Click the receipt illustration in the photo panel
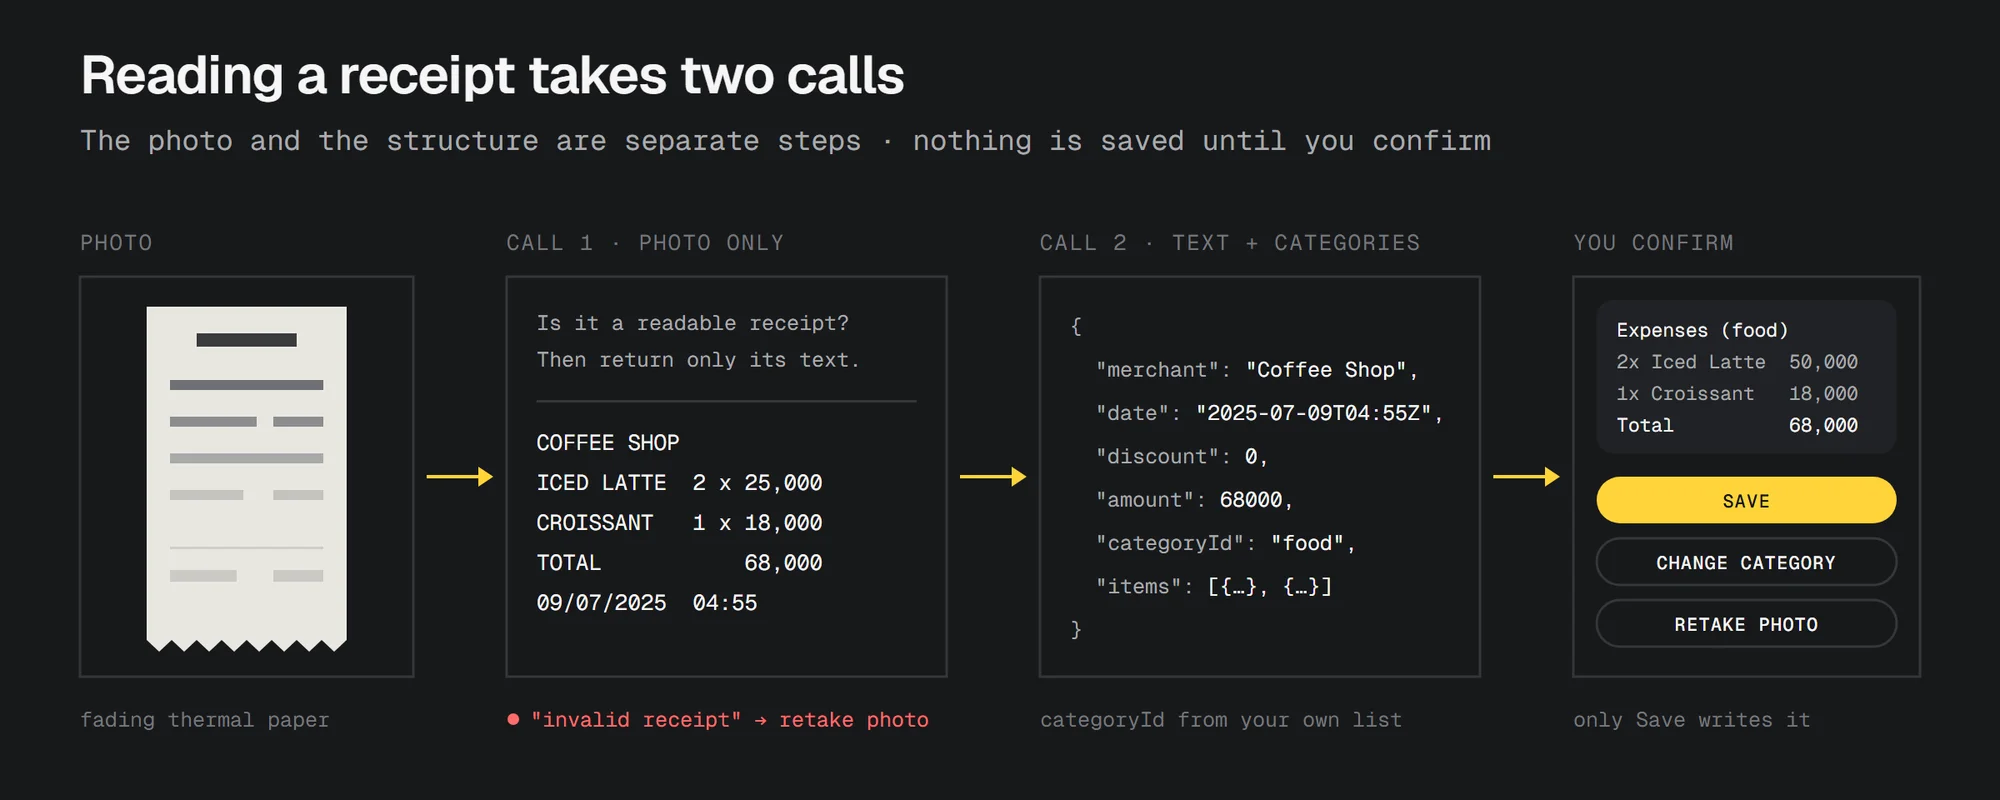 coord(247,479)
